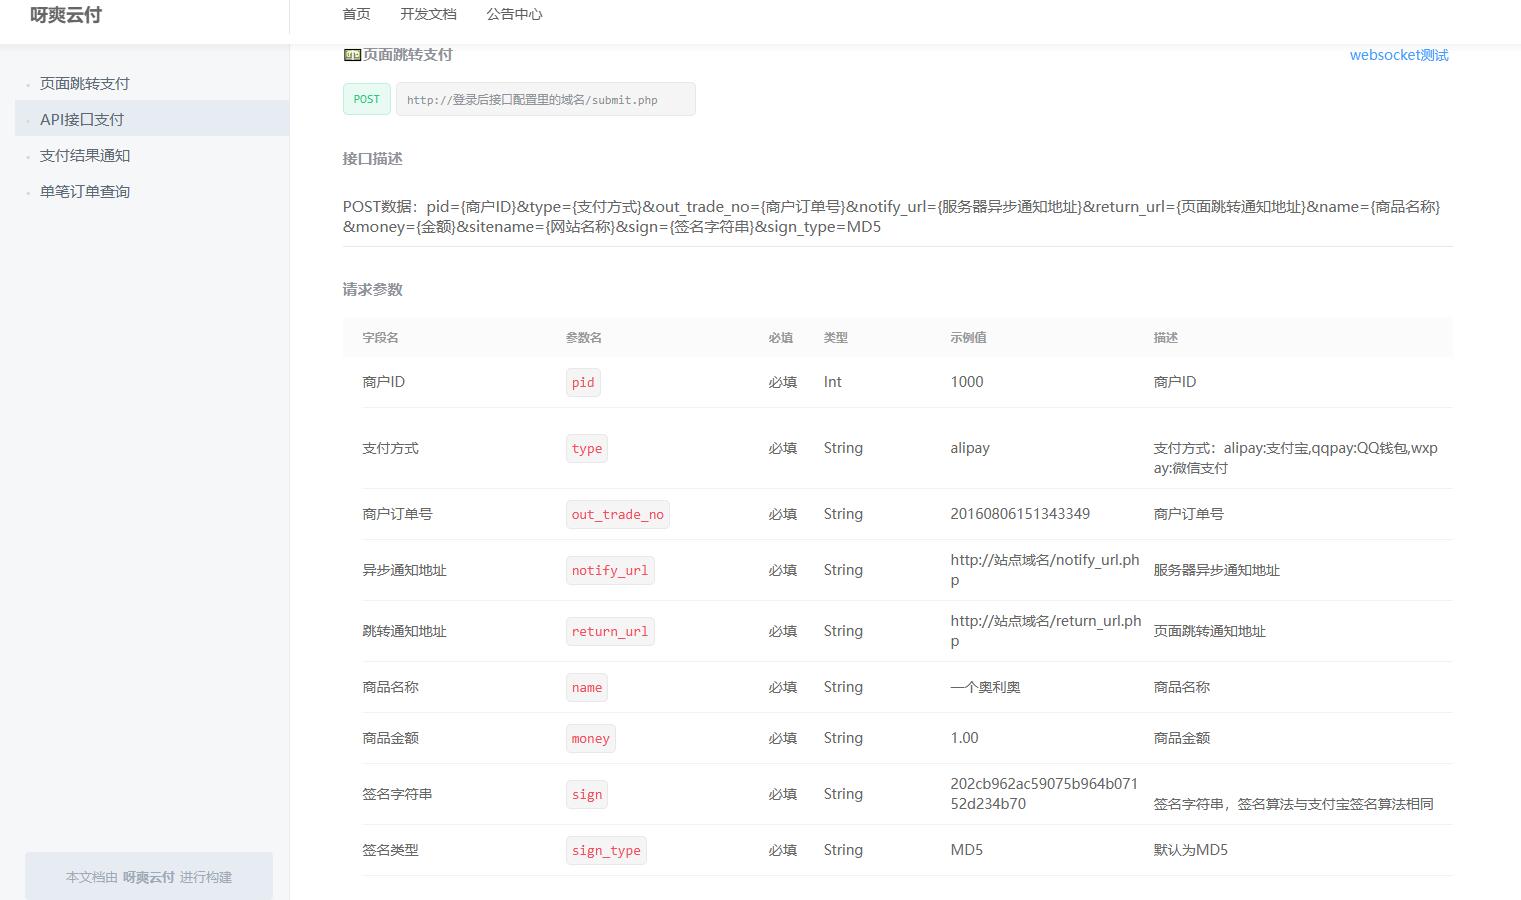Click the pid parameter tag
The image size is (1521, 900).
click(x=583, y=383)
